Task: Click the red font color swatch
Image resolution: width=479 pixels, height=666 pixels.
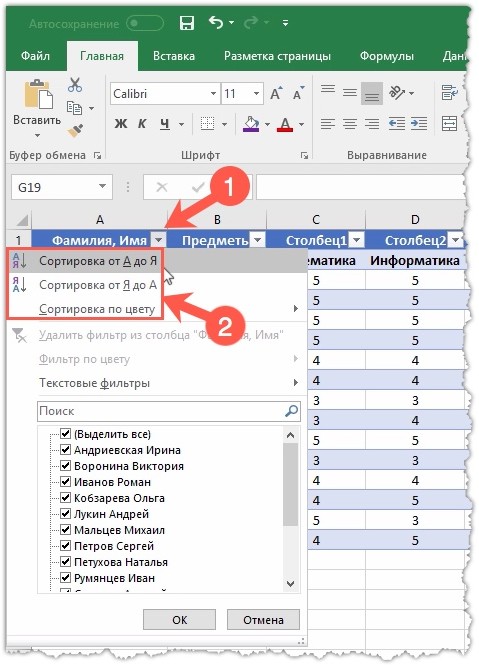Action: click(285, 124)
